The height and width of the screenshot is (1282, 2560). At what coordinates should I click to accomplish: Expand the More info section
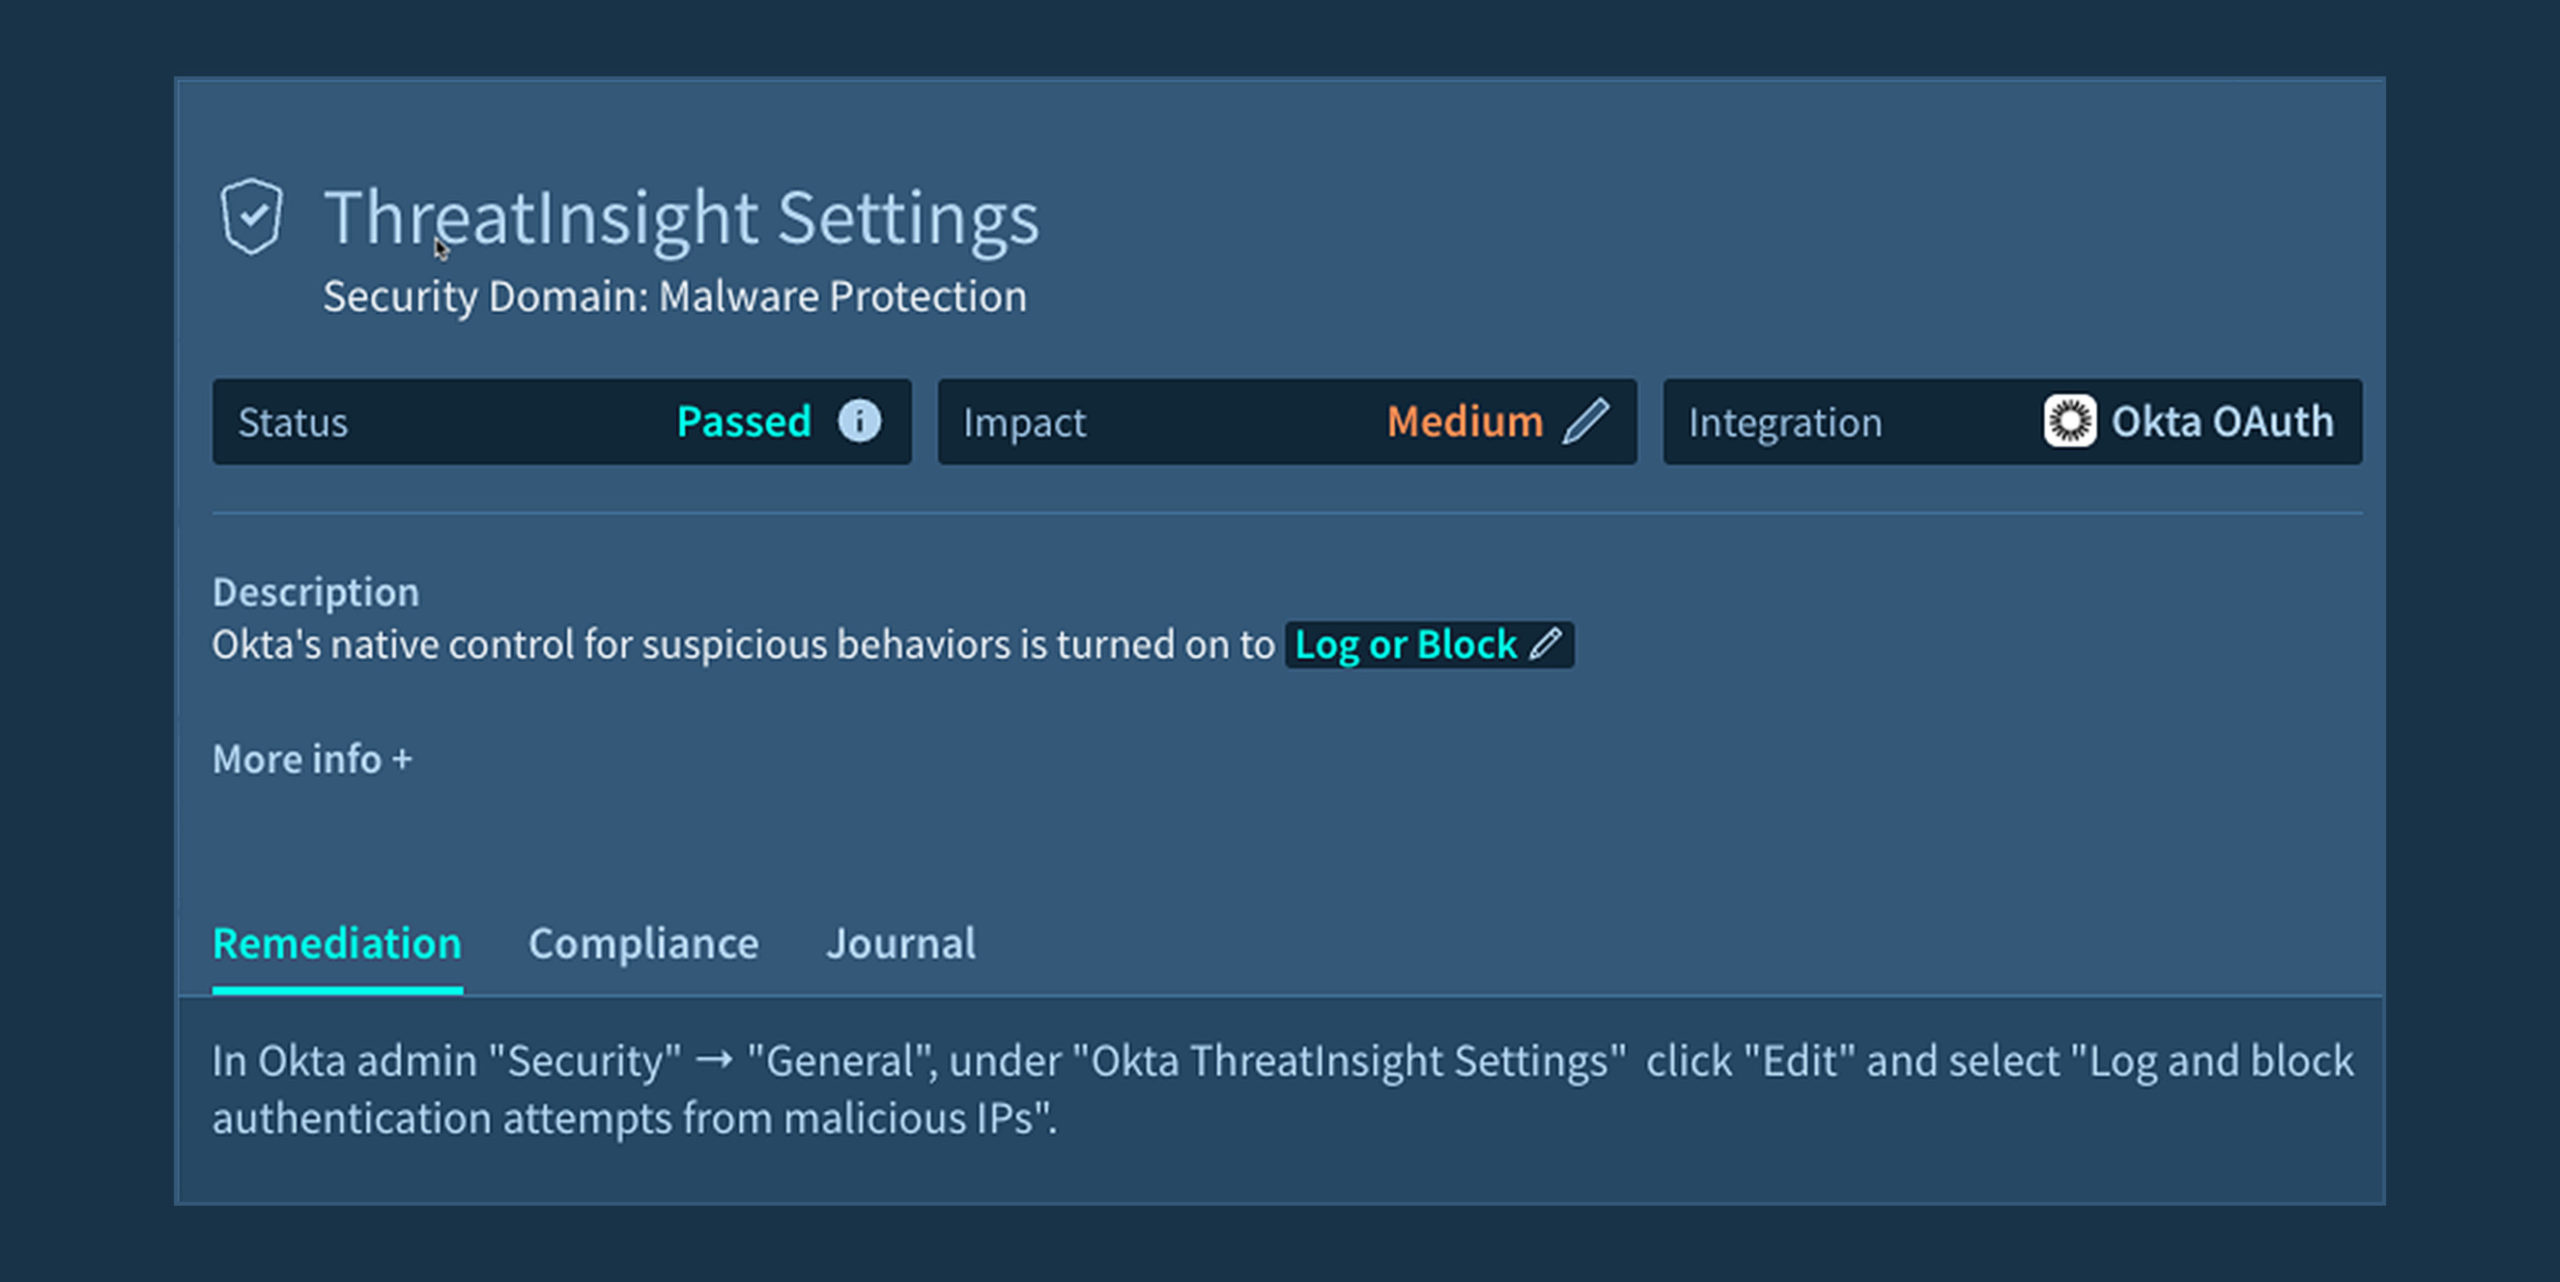312,759
